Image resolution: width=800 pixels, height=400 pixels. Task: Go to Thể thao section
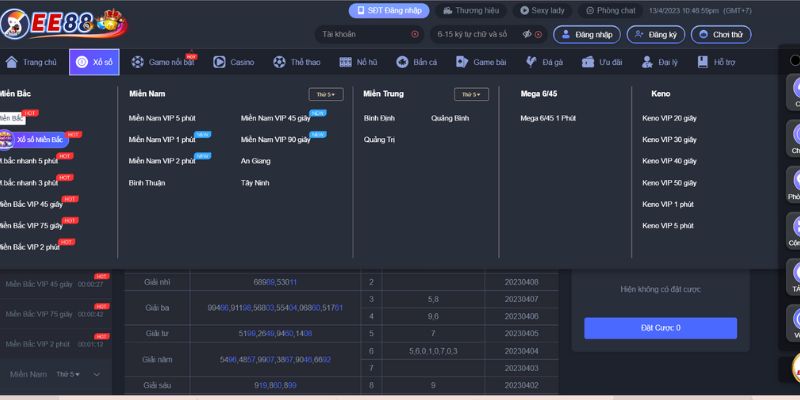pyautogui.click(x=296, y=62)
